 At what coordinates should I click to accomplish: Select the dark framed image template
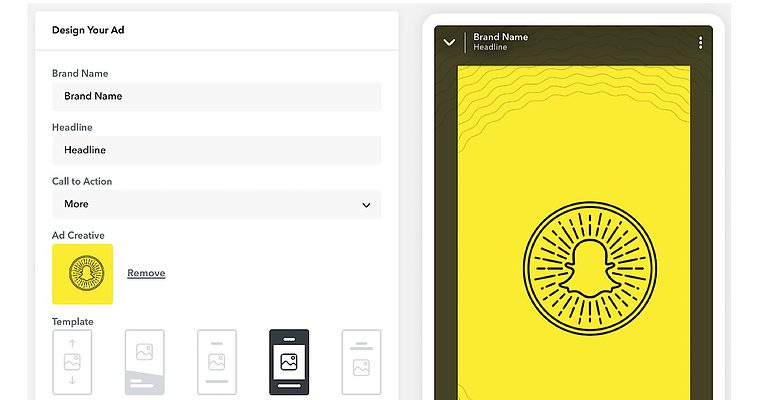pos(289,362)
